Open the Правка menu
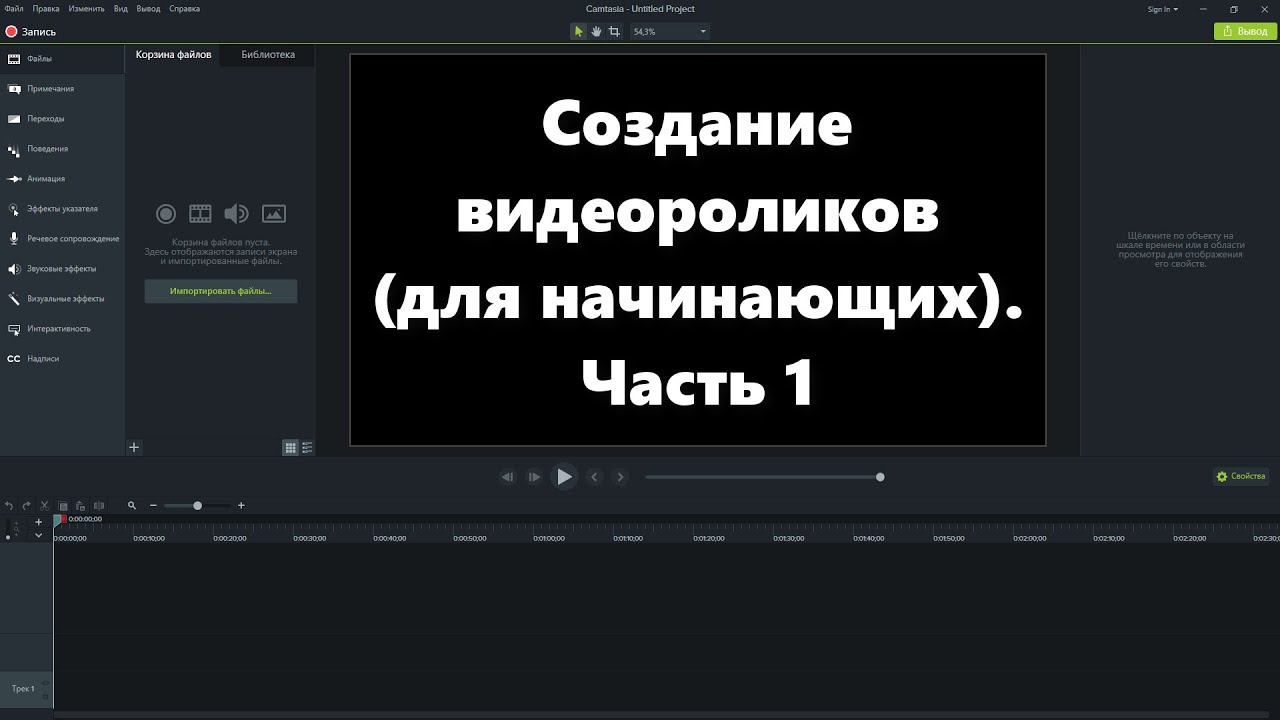Viewport: 1280px width, 720px height. pyautogui.click(x=46, y=9)
